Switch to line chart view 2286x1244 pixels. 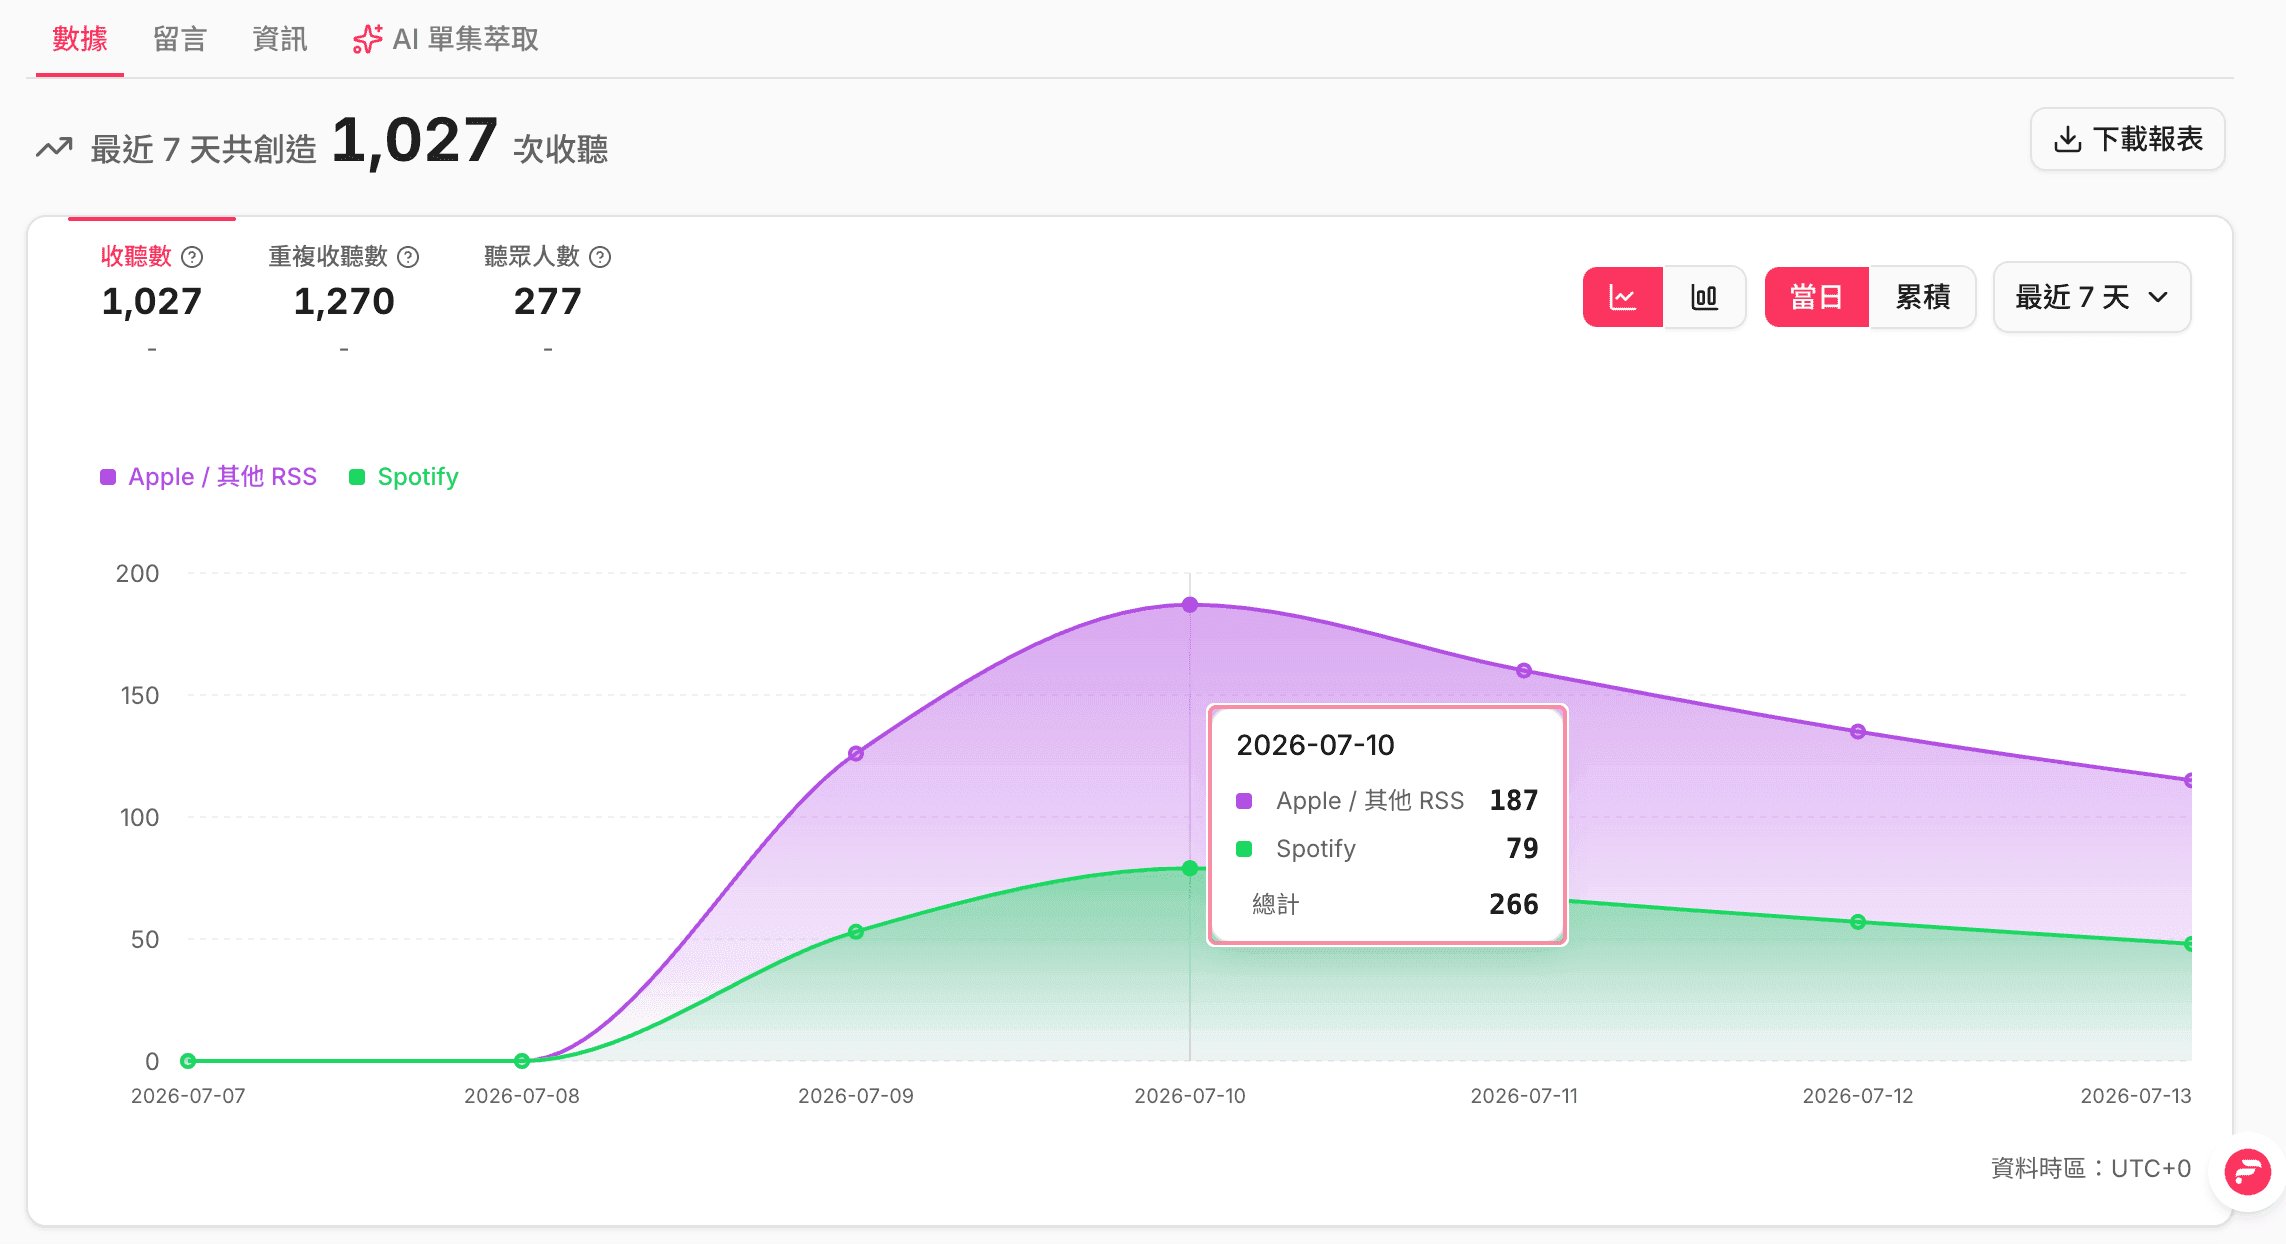click(1623, 297)
